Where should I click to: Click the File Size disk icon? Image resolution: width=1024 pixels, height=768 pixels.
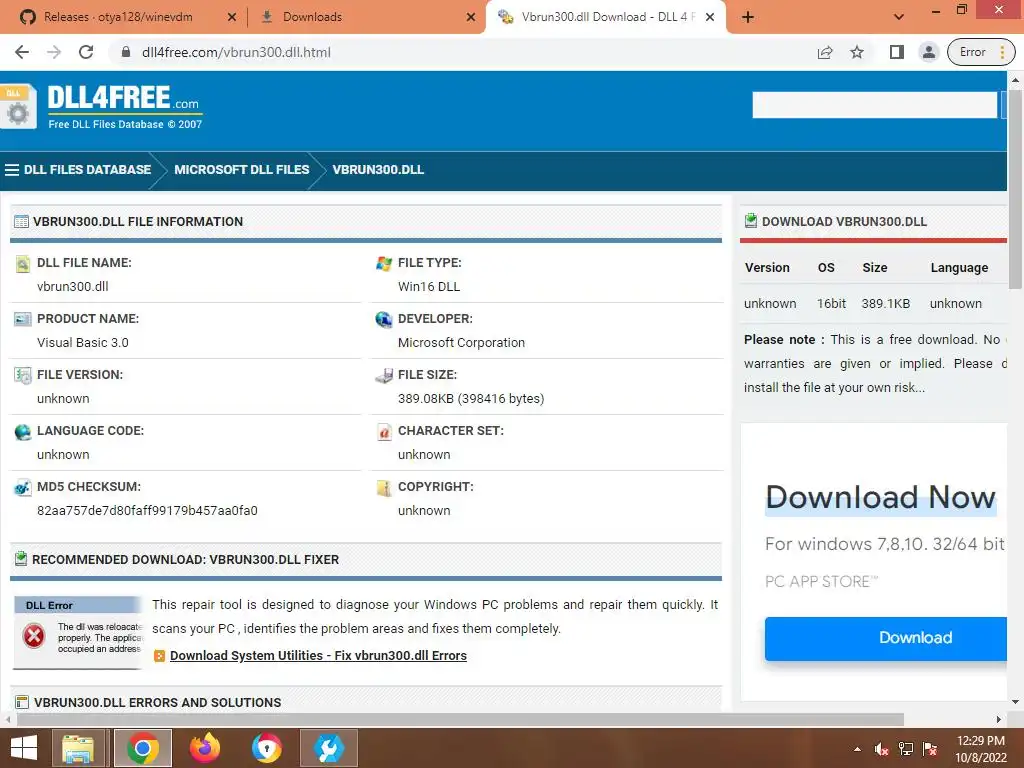pos(384,376)
